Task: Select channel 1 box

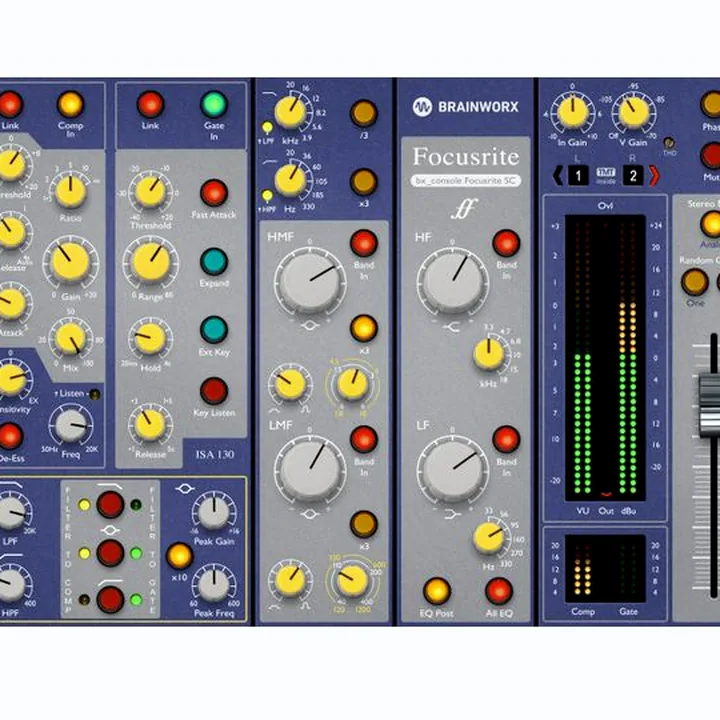Action: tap(578, 175)
